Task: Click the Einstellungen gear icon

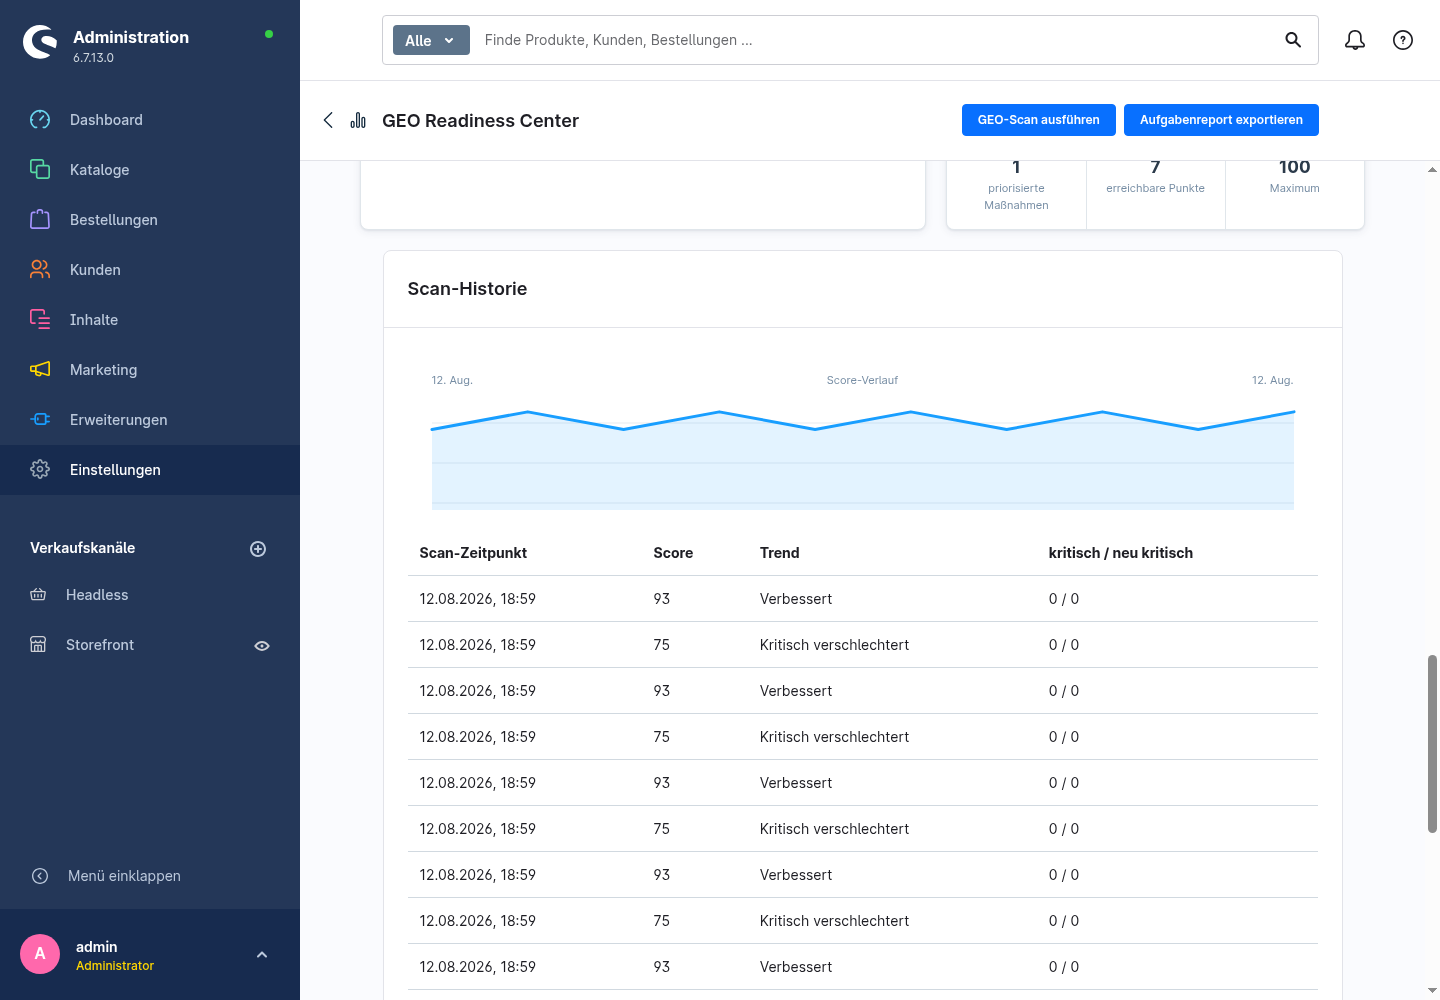Action: coord(40,470)
